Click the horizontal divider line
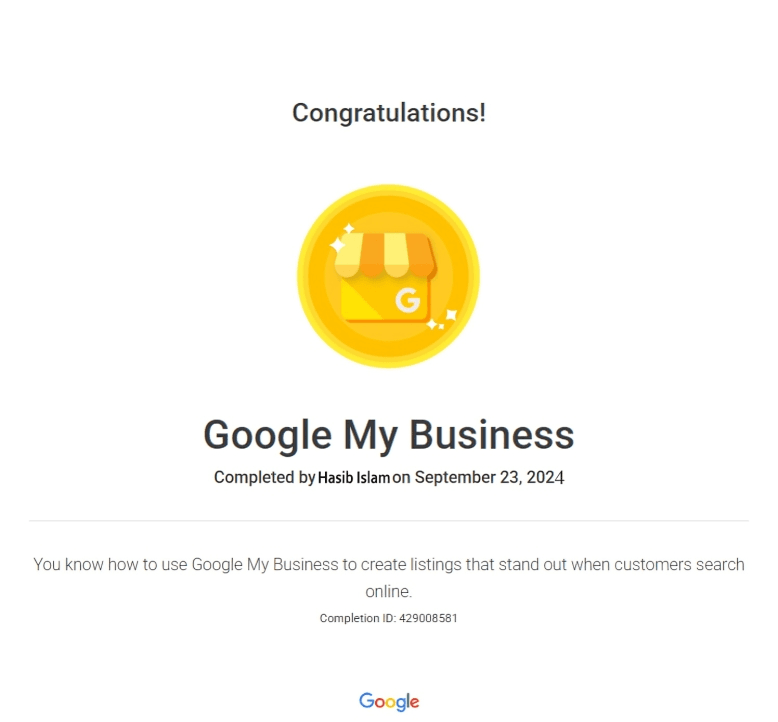This screenshot has width=778, height=722. 389,521
